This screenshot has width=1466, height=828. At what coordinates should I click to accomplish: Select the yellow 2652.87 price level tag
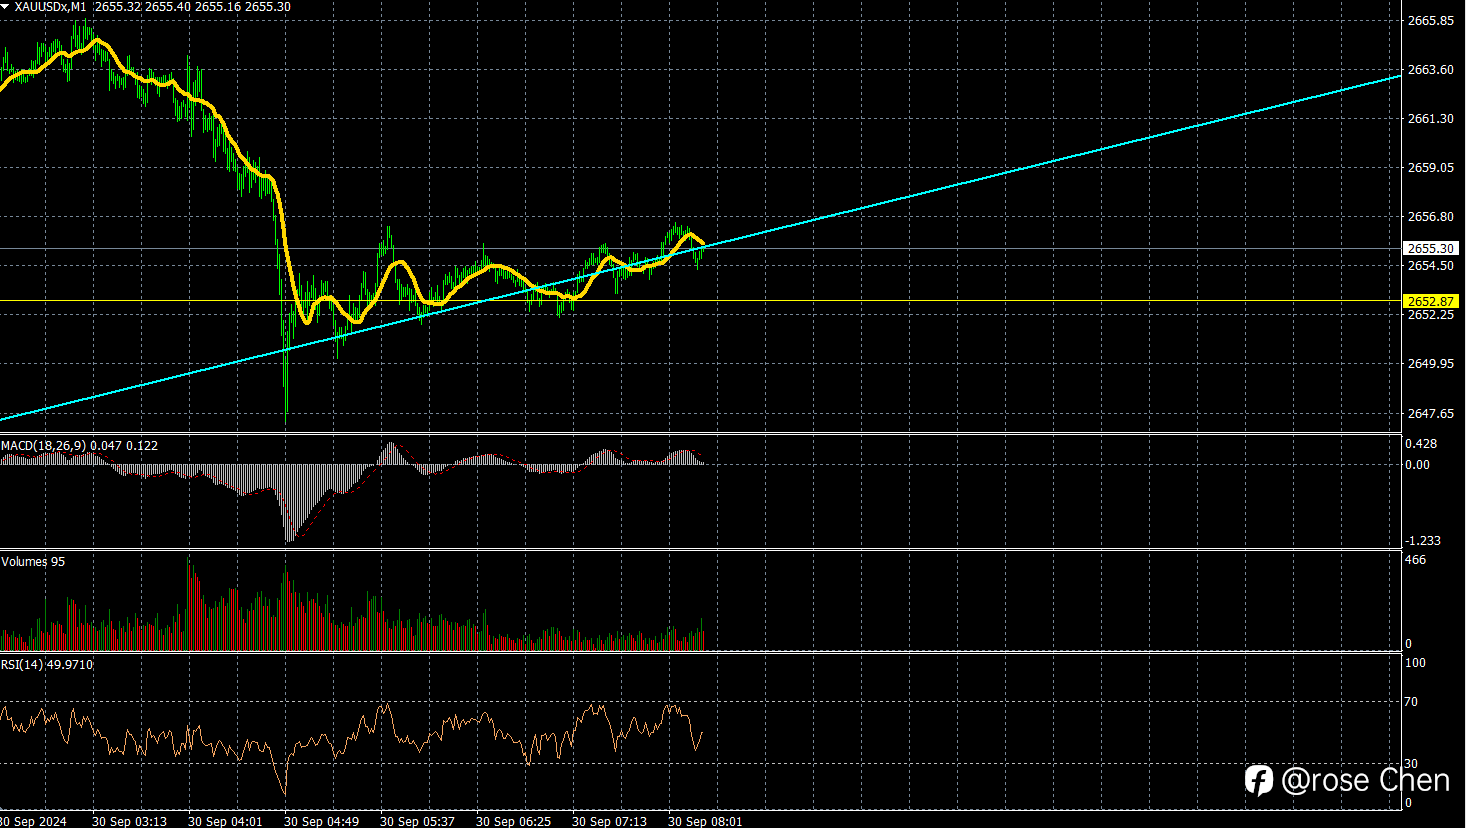pyautogui.click(x=1432, y=301)
